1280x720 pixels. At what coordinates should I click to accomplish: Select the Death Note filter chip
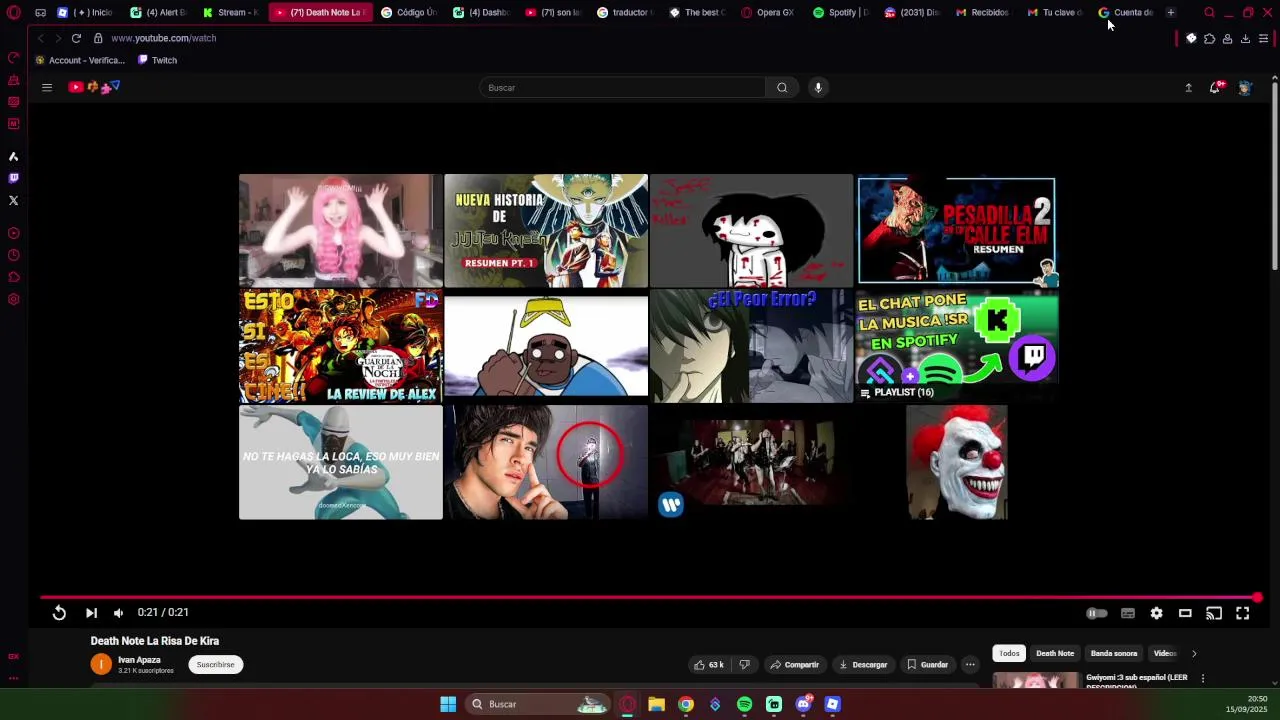tap(1055, 654)
